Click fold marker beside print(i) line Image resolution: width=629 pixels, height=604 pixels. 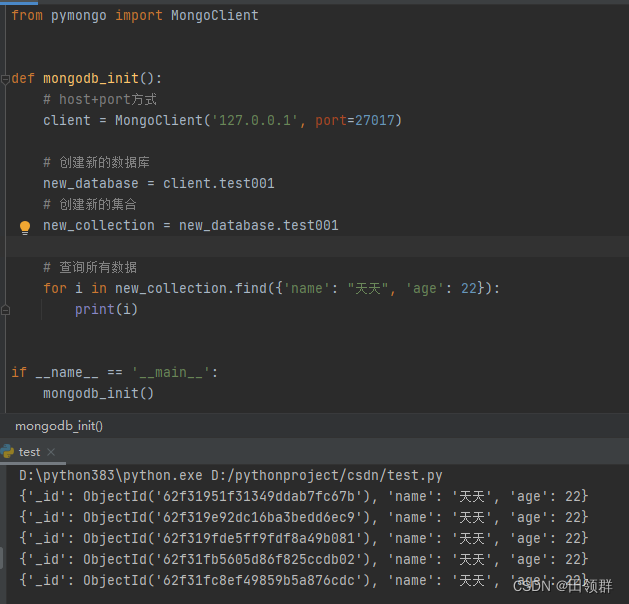coord(5,310)
